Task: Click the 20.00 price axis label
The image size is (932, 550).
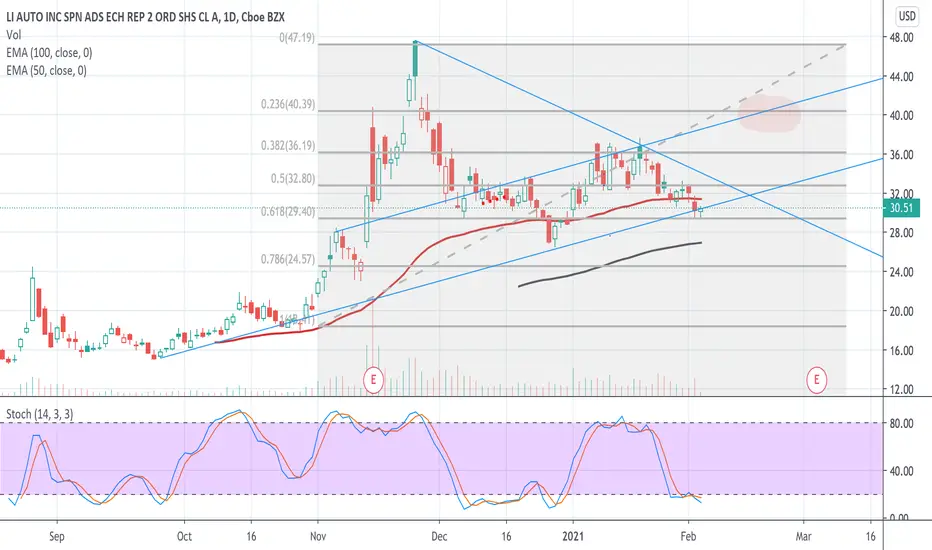Action: [x=901, y=311]
